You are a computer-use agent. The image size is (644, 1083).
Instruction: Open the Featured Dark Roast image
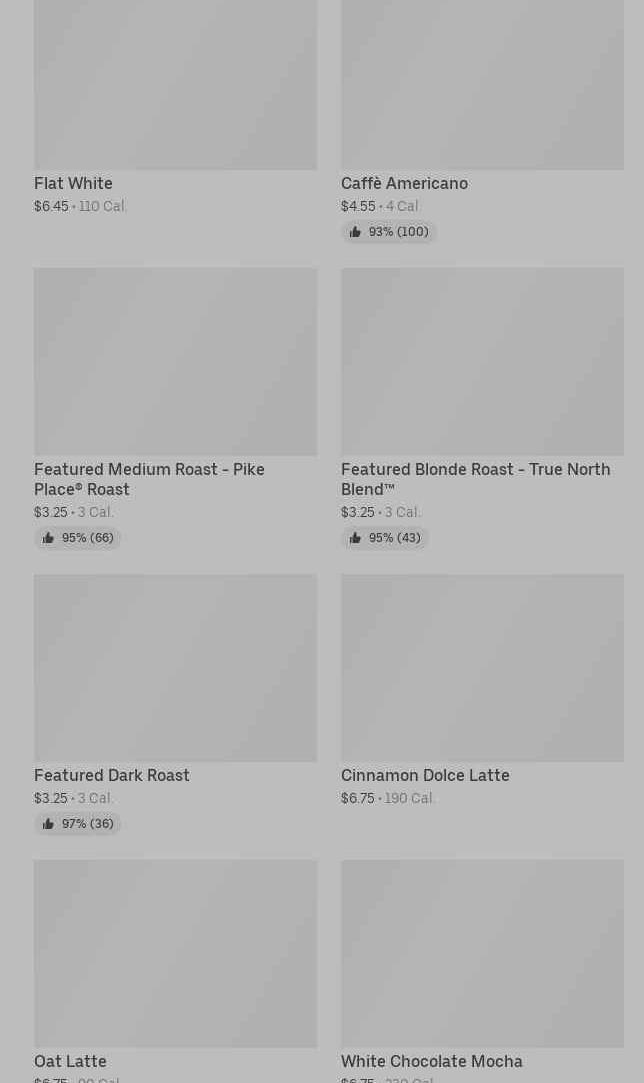click(175, 667)
